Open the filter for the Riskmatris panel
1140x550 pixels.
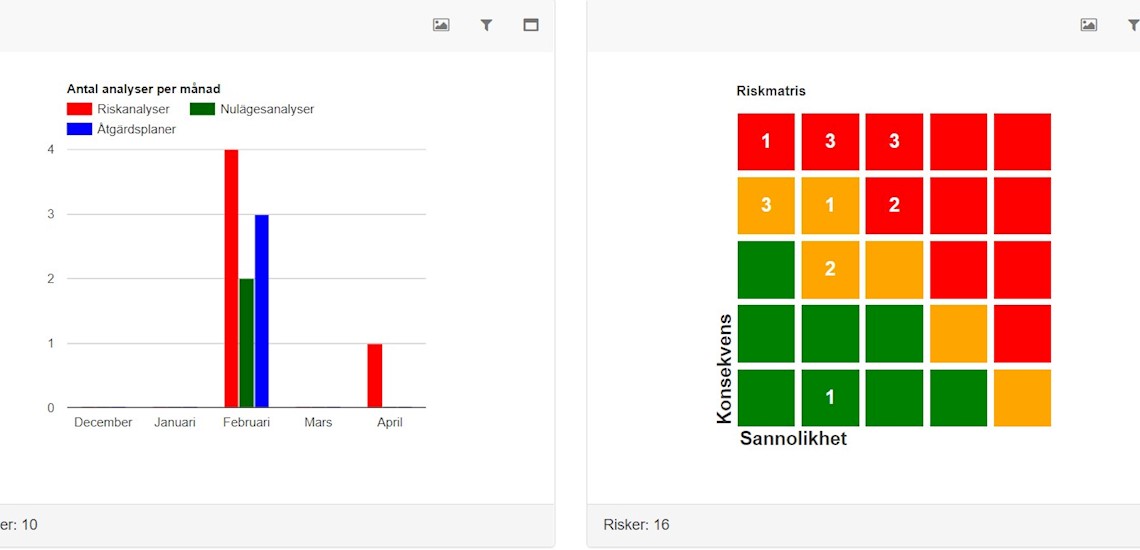[x=1133, y=25]
